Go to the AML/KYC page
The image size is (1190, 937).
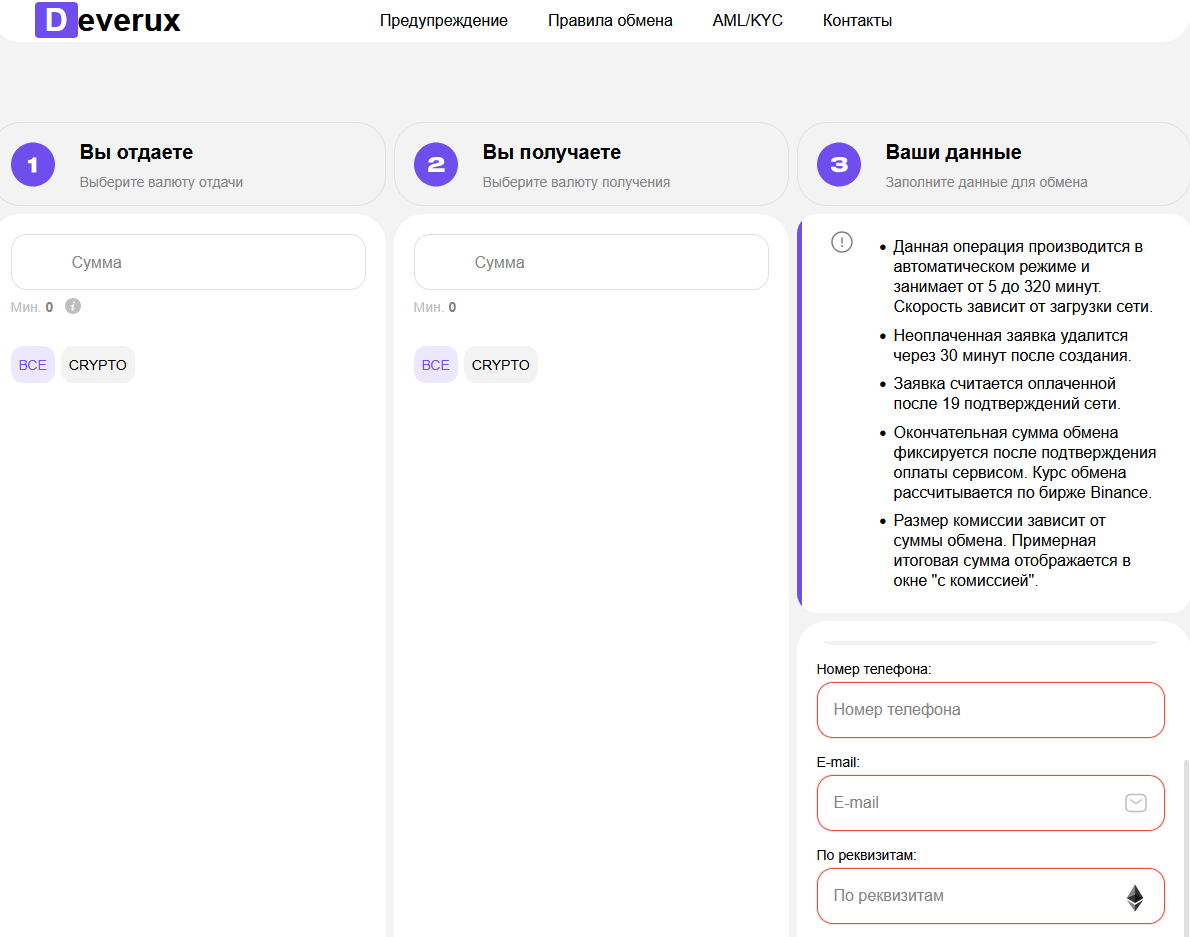click(748, 20)
